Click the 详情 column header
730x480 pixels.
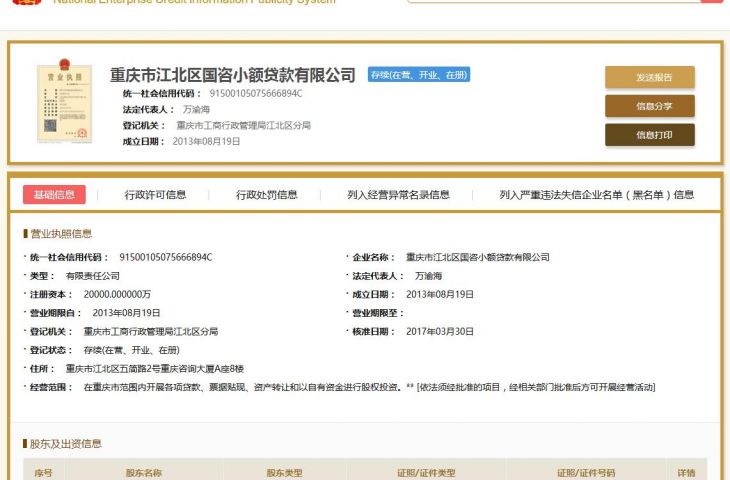[686, 473]
